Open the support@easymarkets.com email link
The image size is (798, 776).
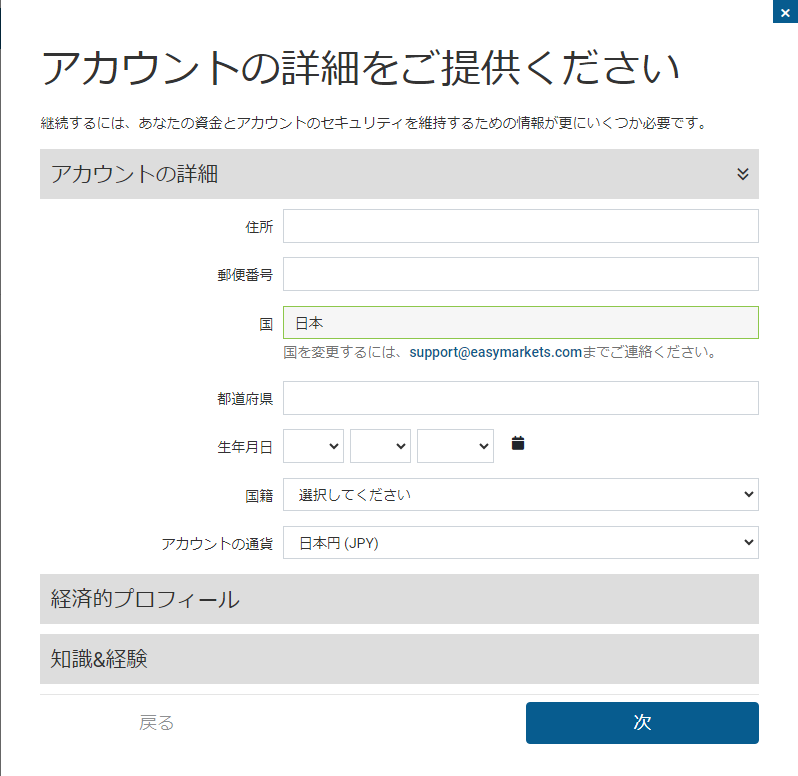(x=495, y=353)
